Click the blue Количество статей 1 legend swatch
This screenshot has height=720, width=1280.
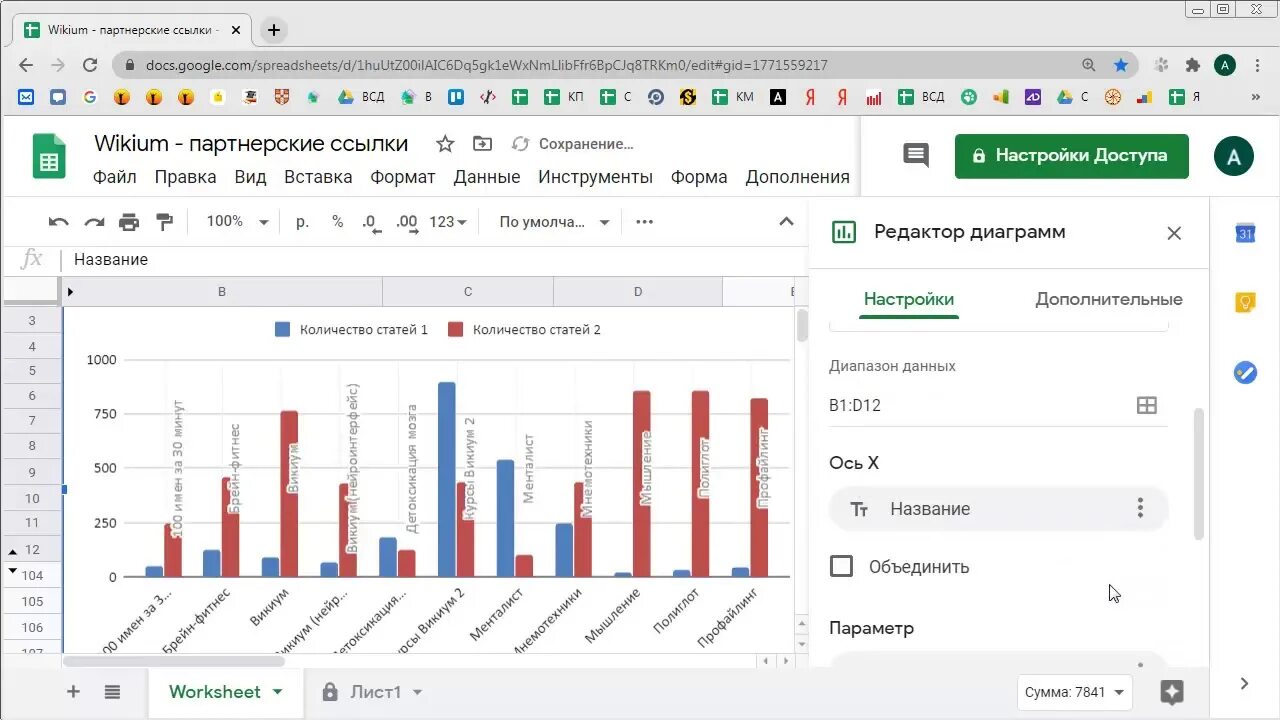pyautogui.click(x=282, y=329)
